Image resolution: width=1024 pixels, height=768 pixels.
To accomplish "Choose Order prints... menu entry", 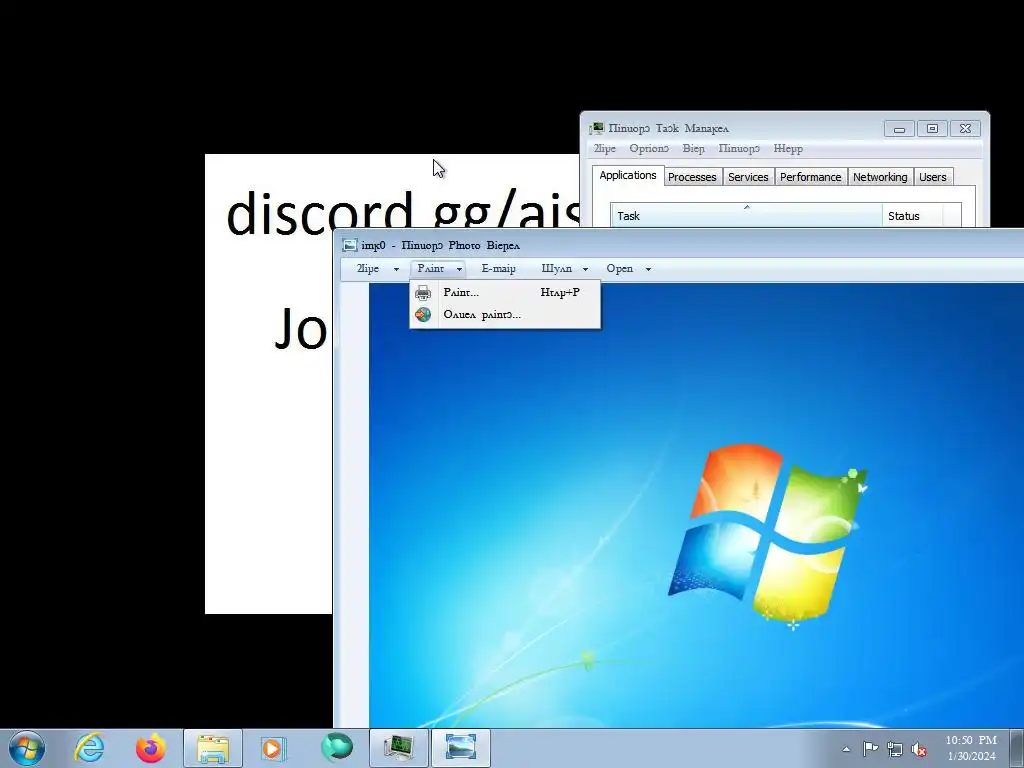I will [x=505, y=315].
